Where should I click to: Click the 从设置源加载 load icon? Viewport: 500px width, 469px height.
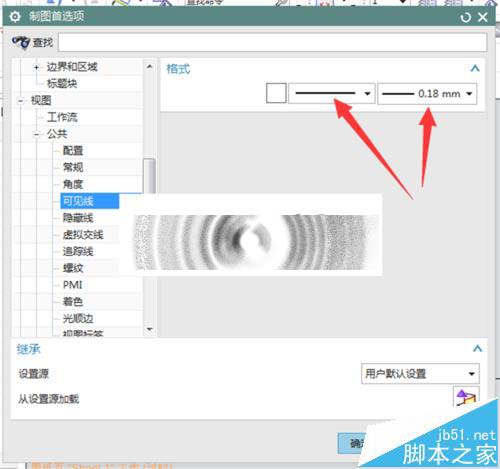pyautogui.click(x=466, y=397)
